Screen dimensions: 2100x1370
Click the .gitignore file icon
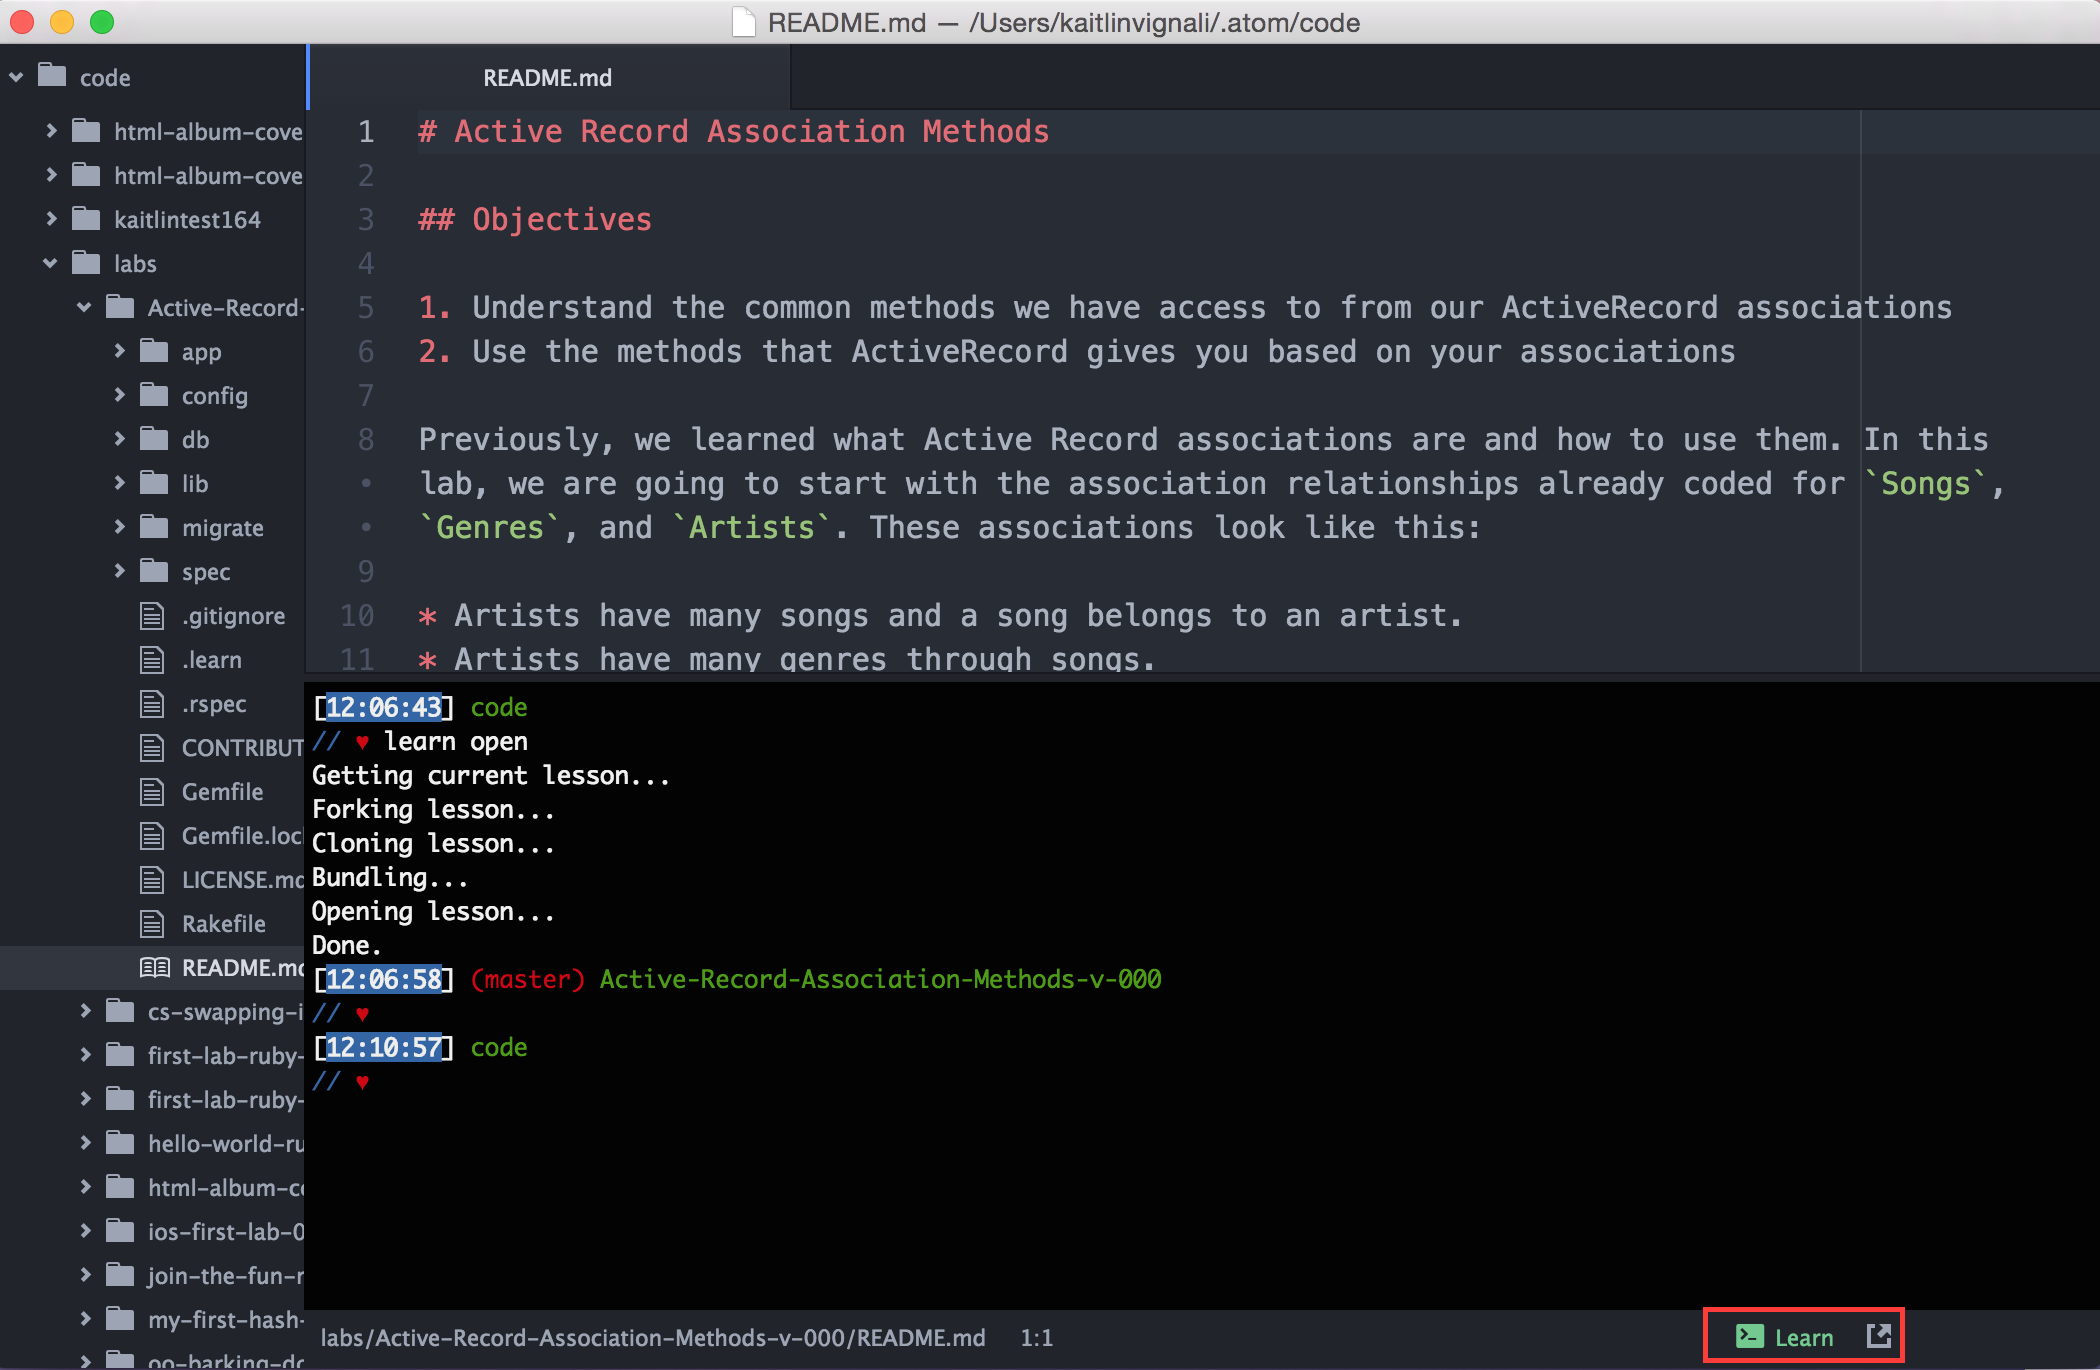click(x=150, y=615)
